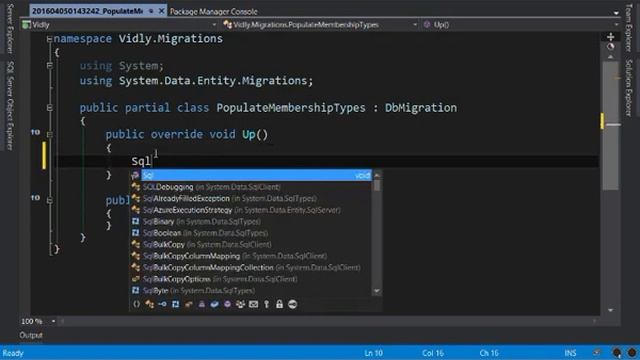The image size is (640, 360).
Task: Collapse the second public method block
Action: point(49,200)
